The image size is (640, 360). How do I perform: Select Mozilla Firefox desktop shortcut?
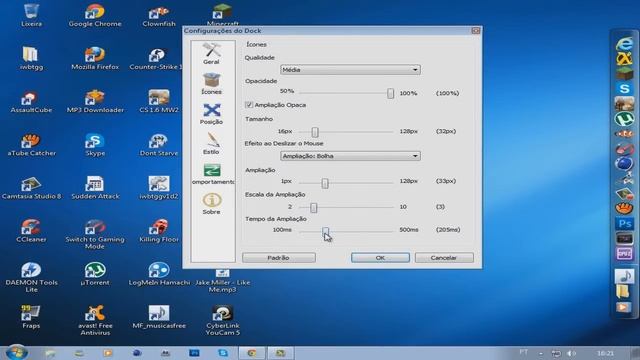pos(95,59)
